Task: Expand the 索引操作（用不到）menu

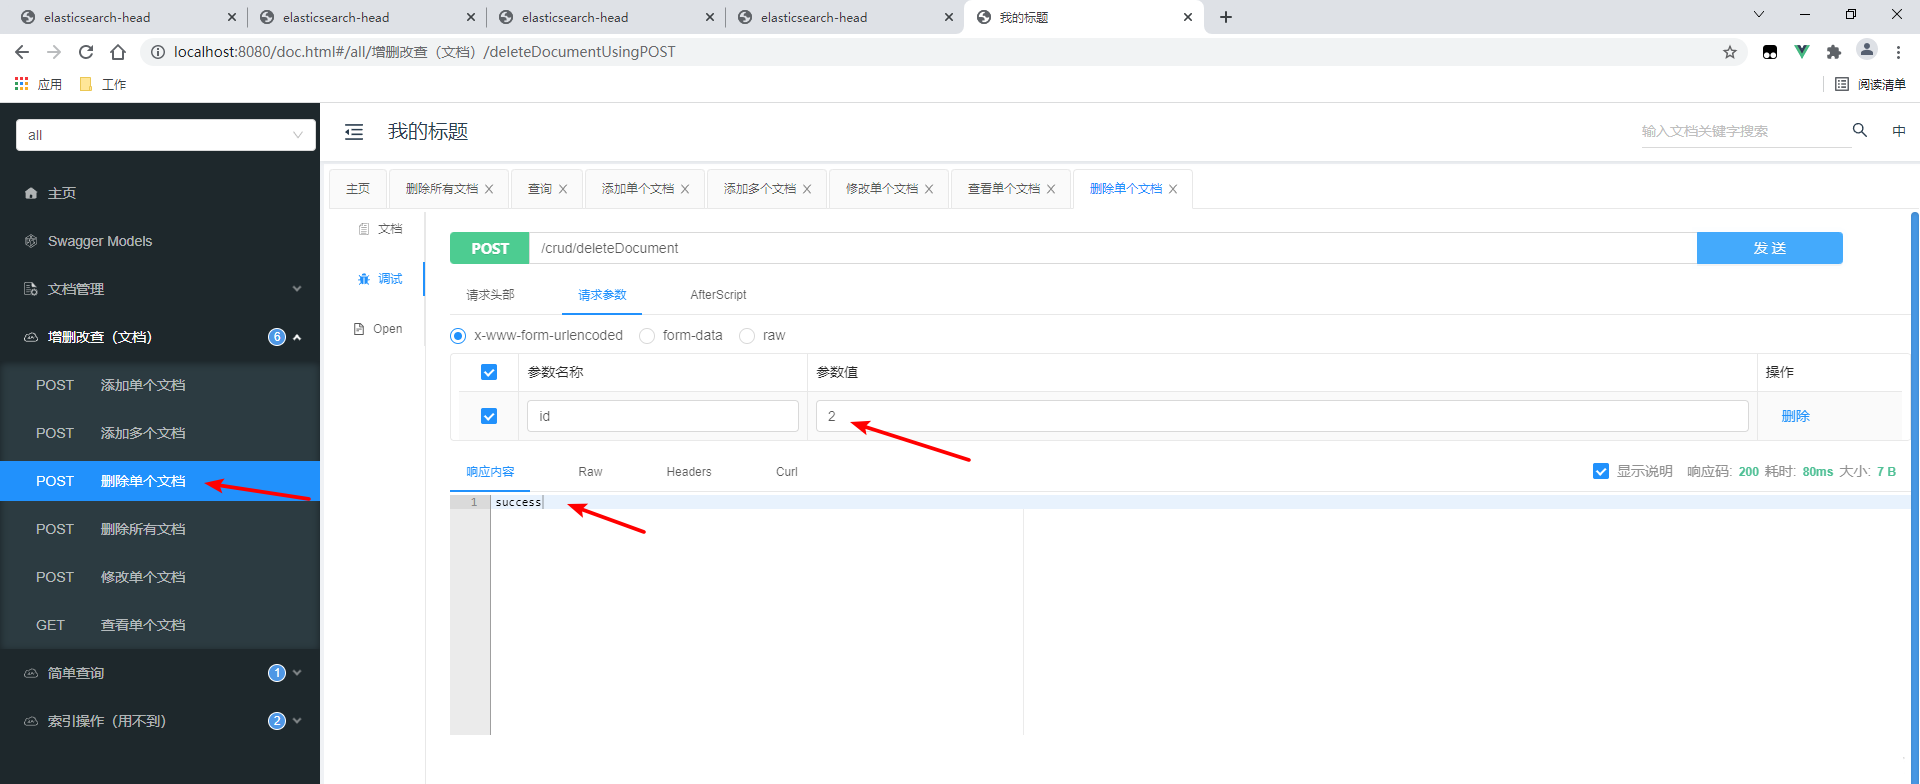Action: tap(160, 721)
